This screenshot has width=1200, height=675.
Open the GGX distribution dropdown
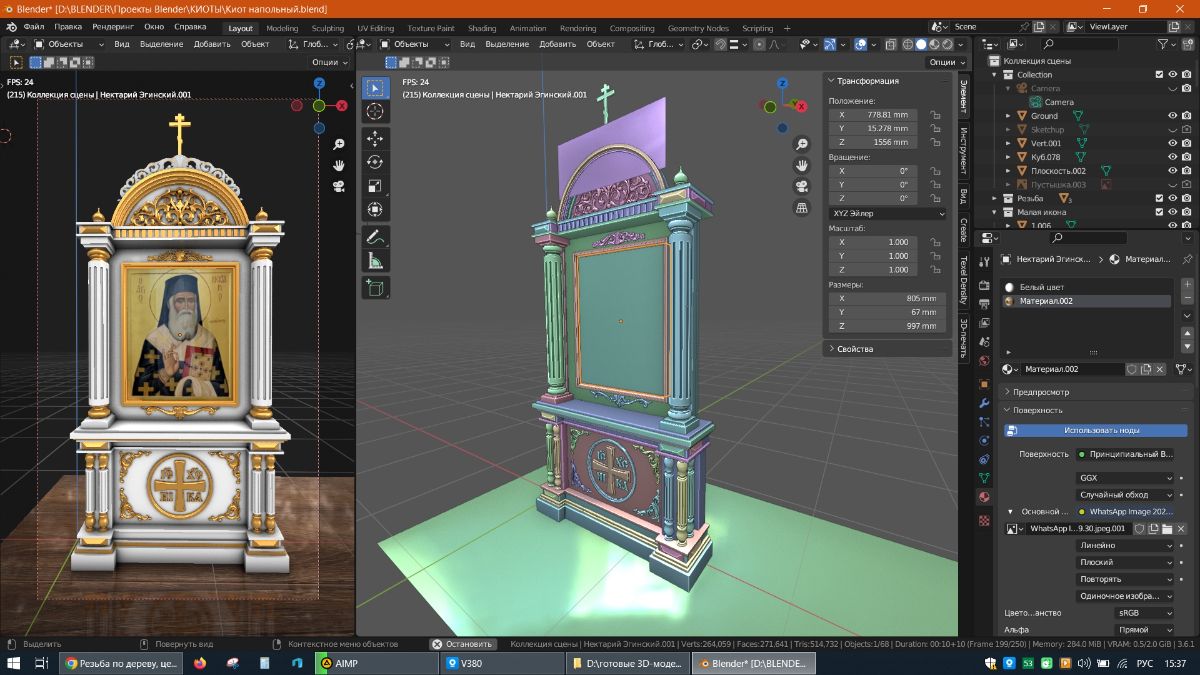tap(1125, 477)
